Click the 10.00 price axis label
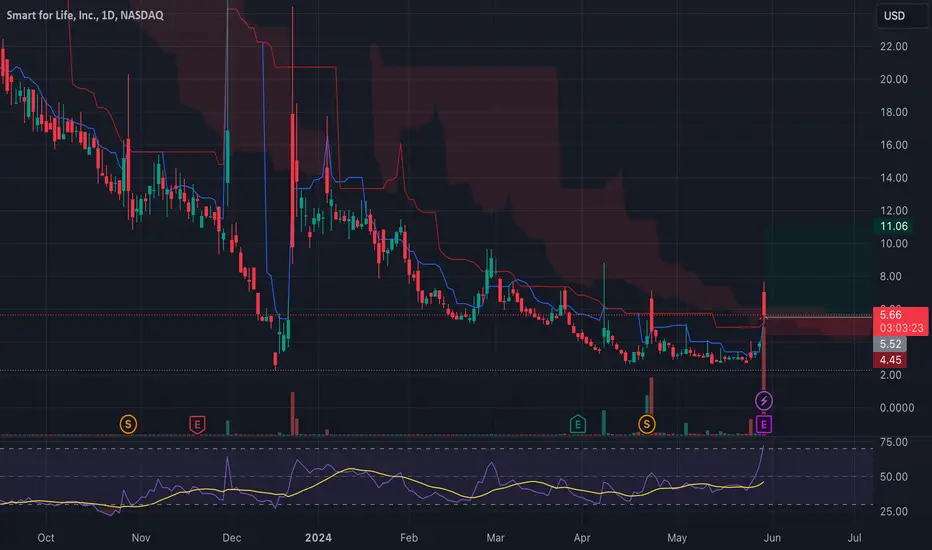 click(x=894, y=243)
